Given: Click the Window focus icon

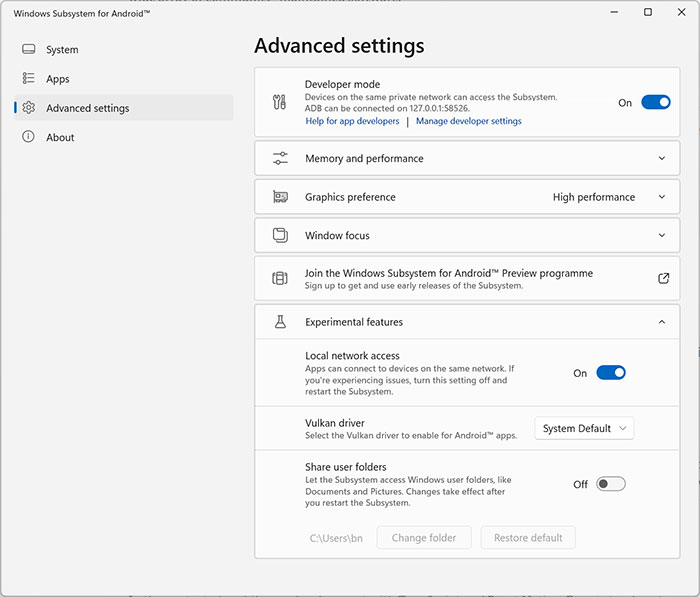Looking at the screenshot, I should click(x=280, y=236).
